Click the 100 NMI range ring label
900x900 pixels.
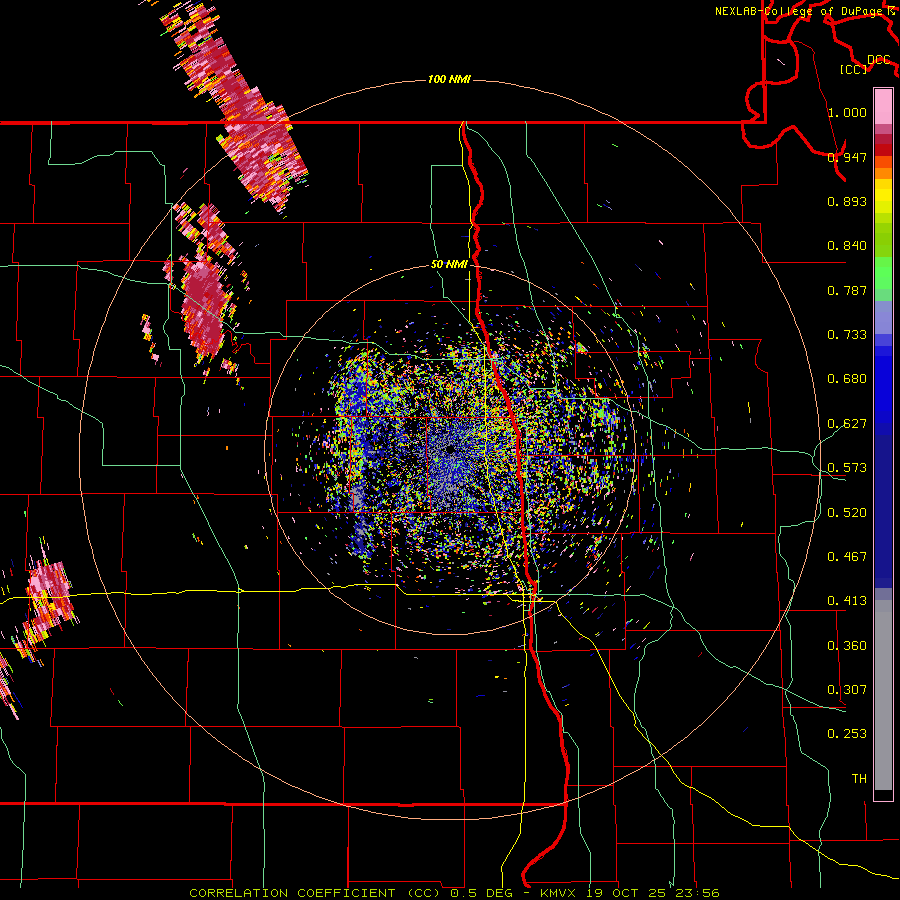pyautogui.click(x=449, y=79)
